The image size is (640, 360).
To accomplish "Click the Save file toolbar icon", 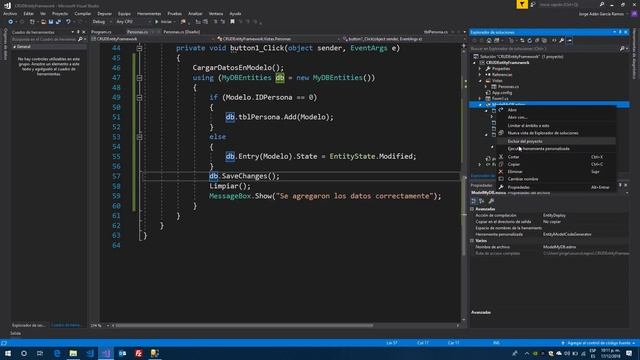I will pos(51,22).
